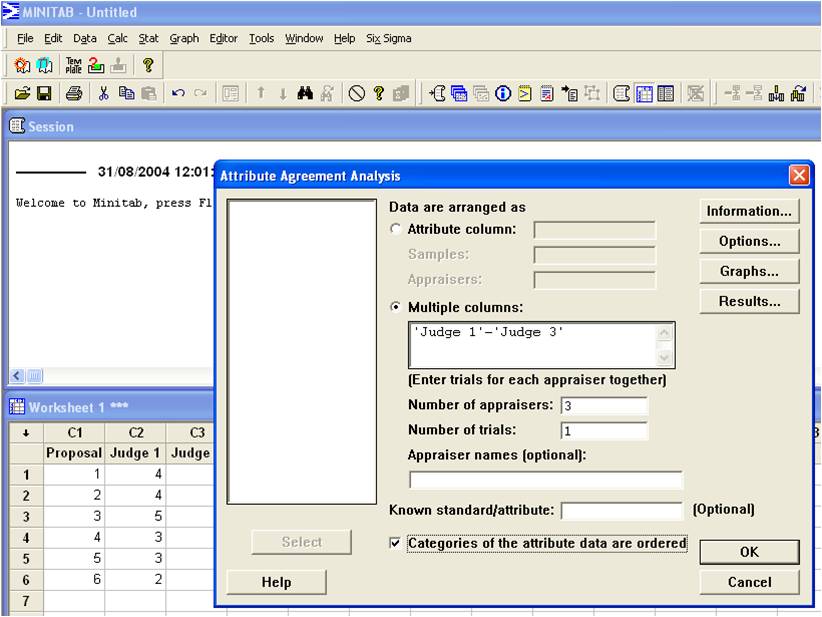
Task: Click the C1 column header in worksheet
Action: [74, 433]
